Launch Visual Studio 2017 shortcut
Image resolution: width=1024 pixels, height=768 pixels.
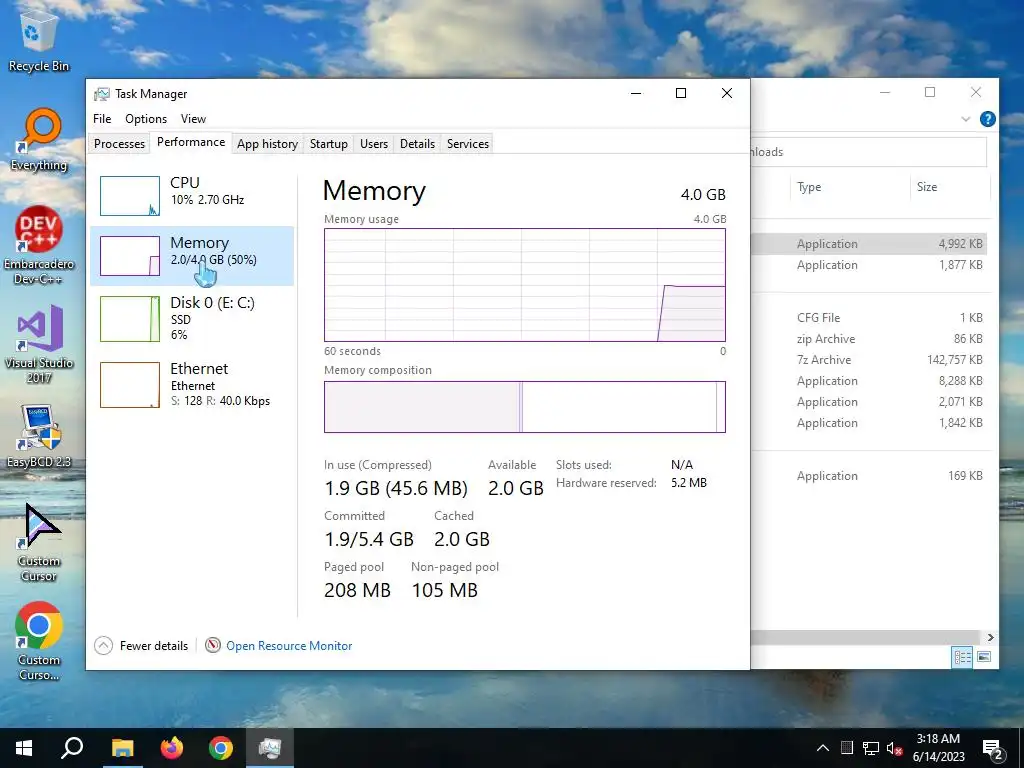click(39, 344)
